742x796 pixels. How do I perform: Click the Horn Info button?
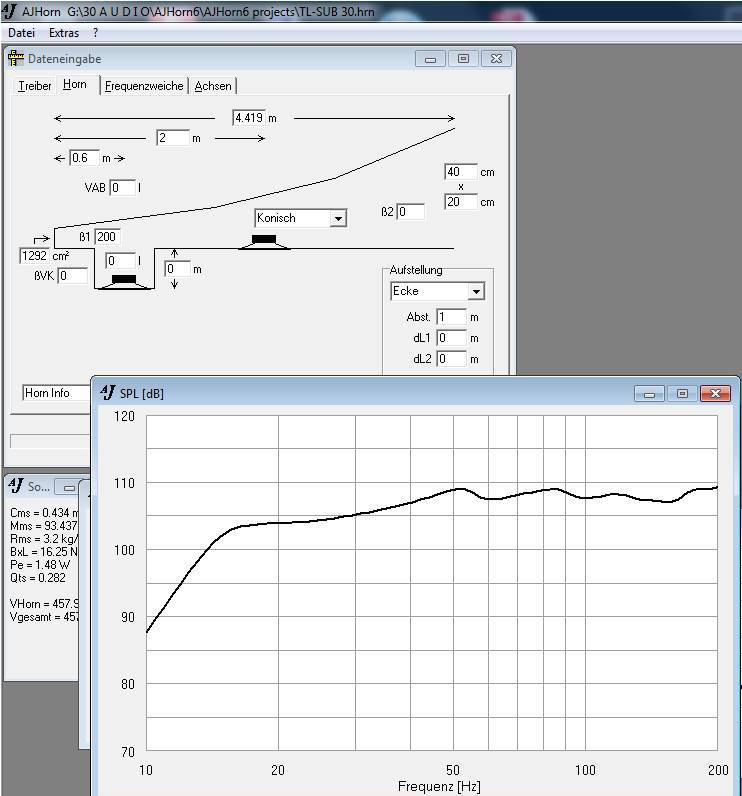56,392
